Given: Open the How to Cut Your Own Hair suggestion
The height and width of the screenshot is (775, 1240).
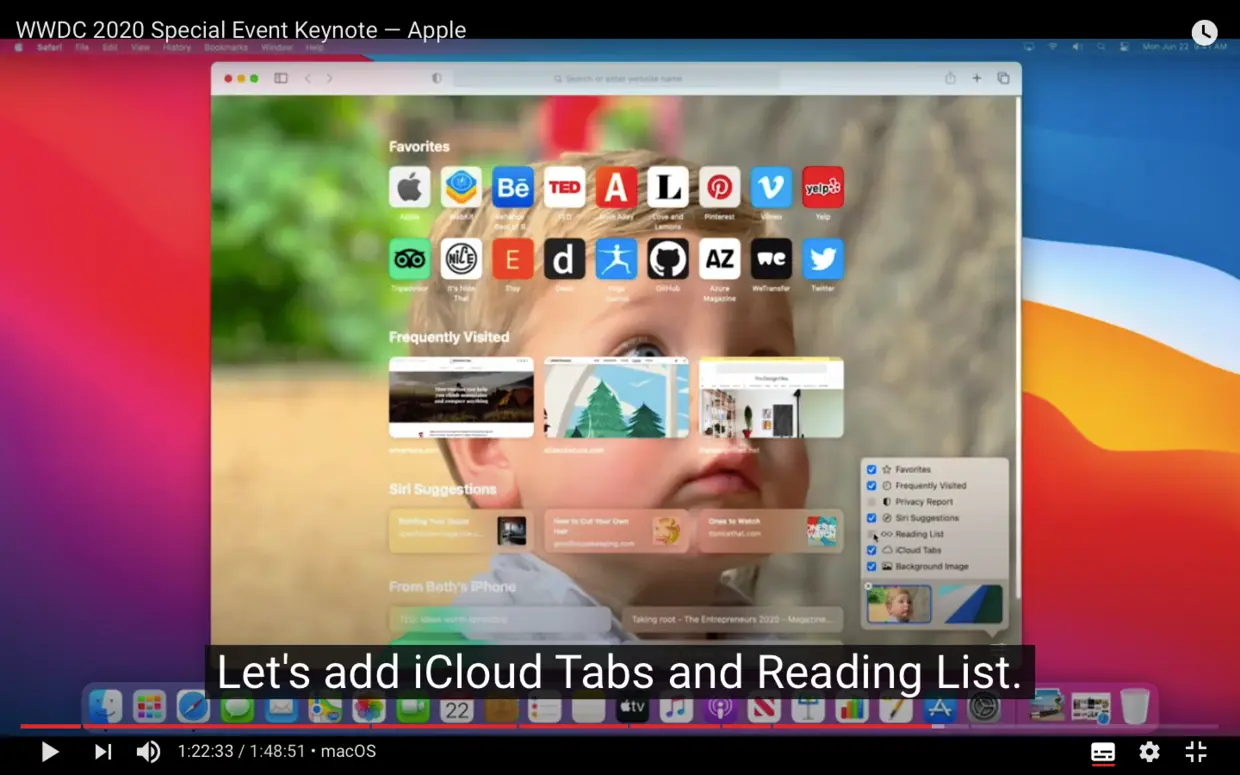Looking at the screenshot, I should 616,531.
